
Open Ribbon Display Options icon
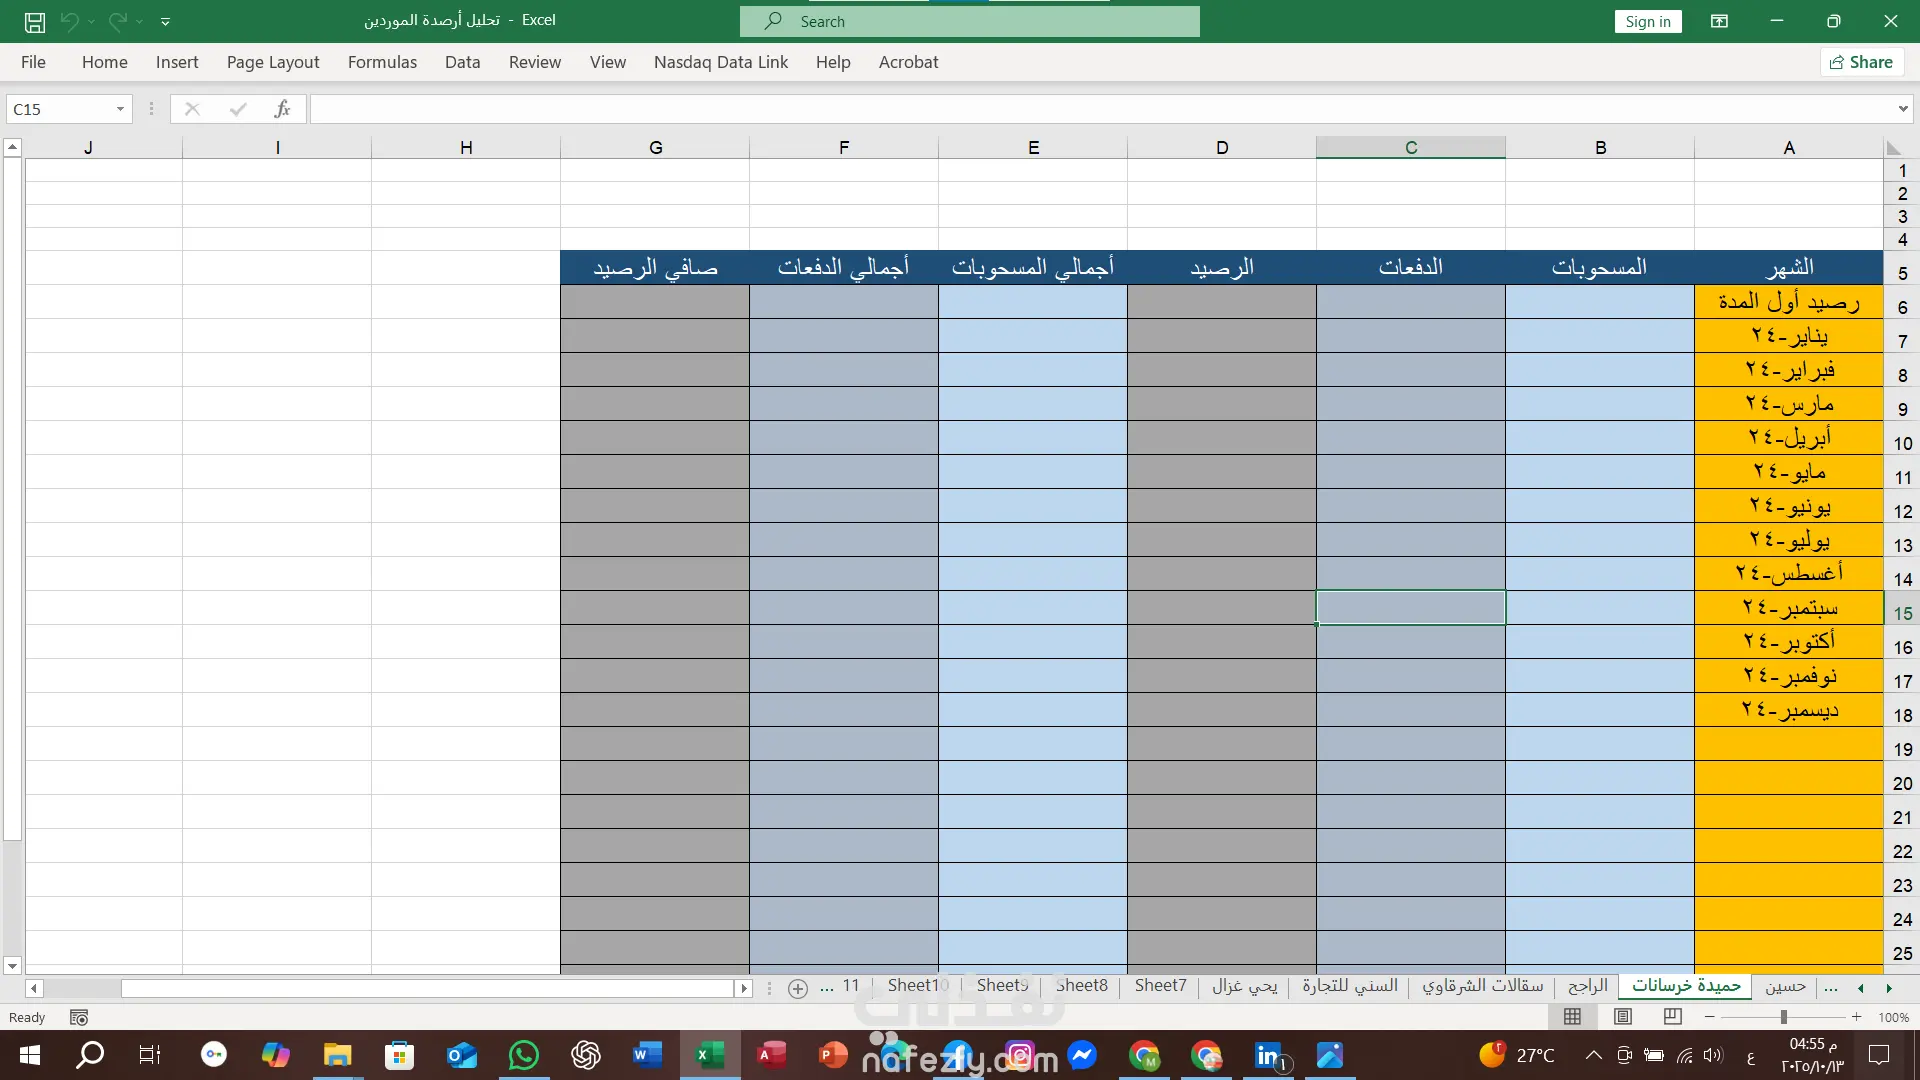point(1719,21)
